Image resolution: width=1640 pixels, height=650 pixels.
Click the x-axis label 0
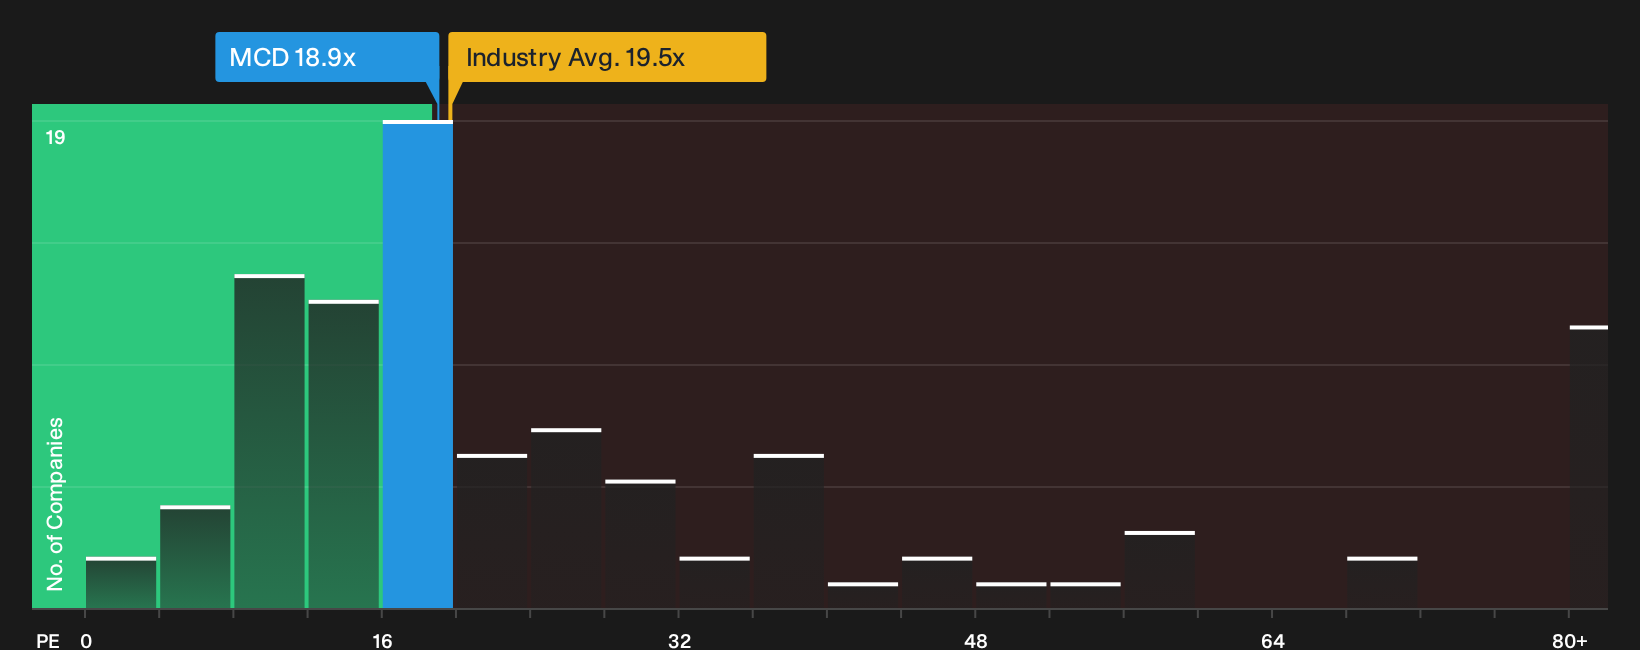tap(86, 640)
